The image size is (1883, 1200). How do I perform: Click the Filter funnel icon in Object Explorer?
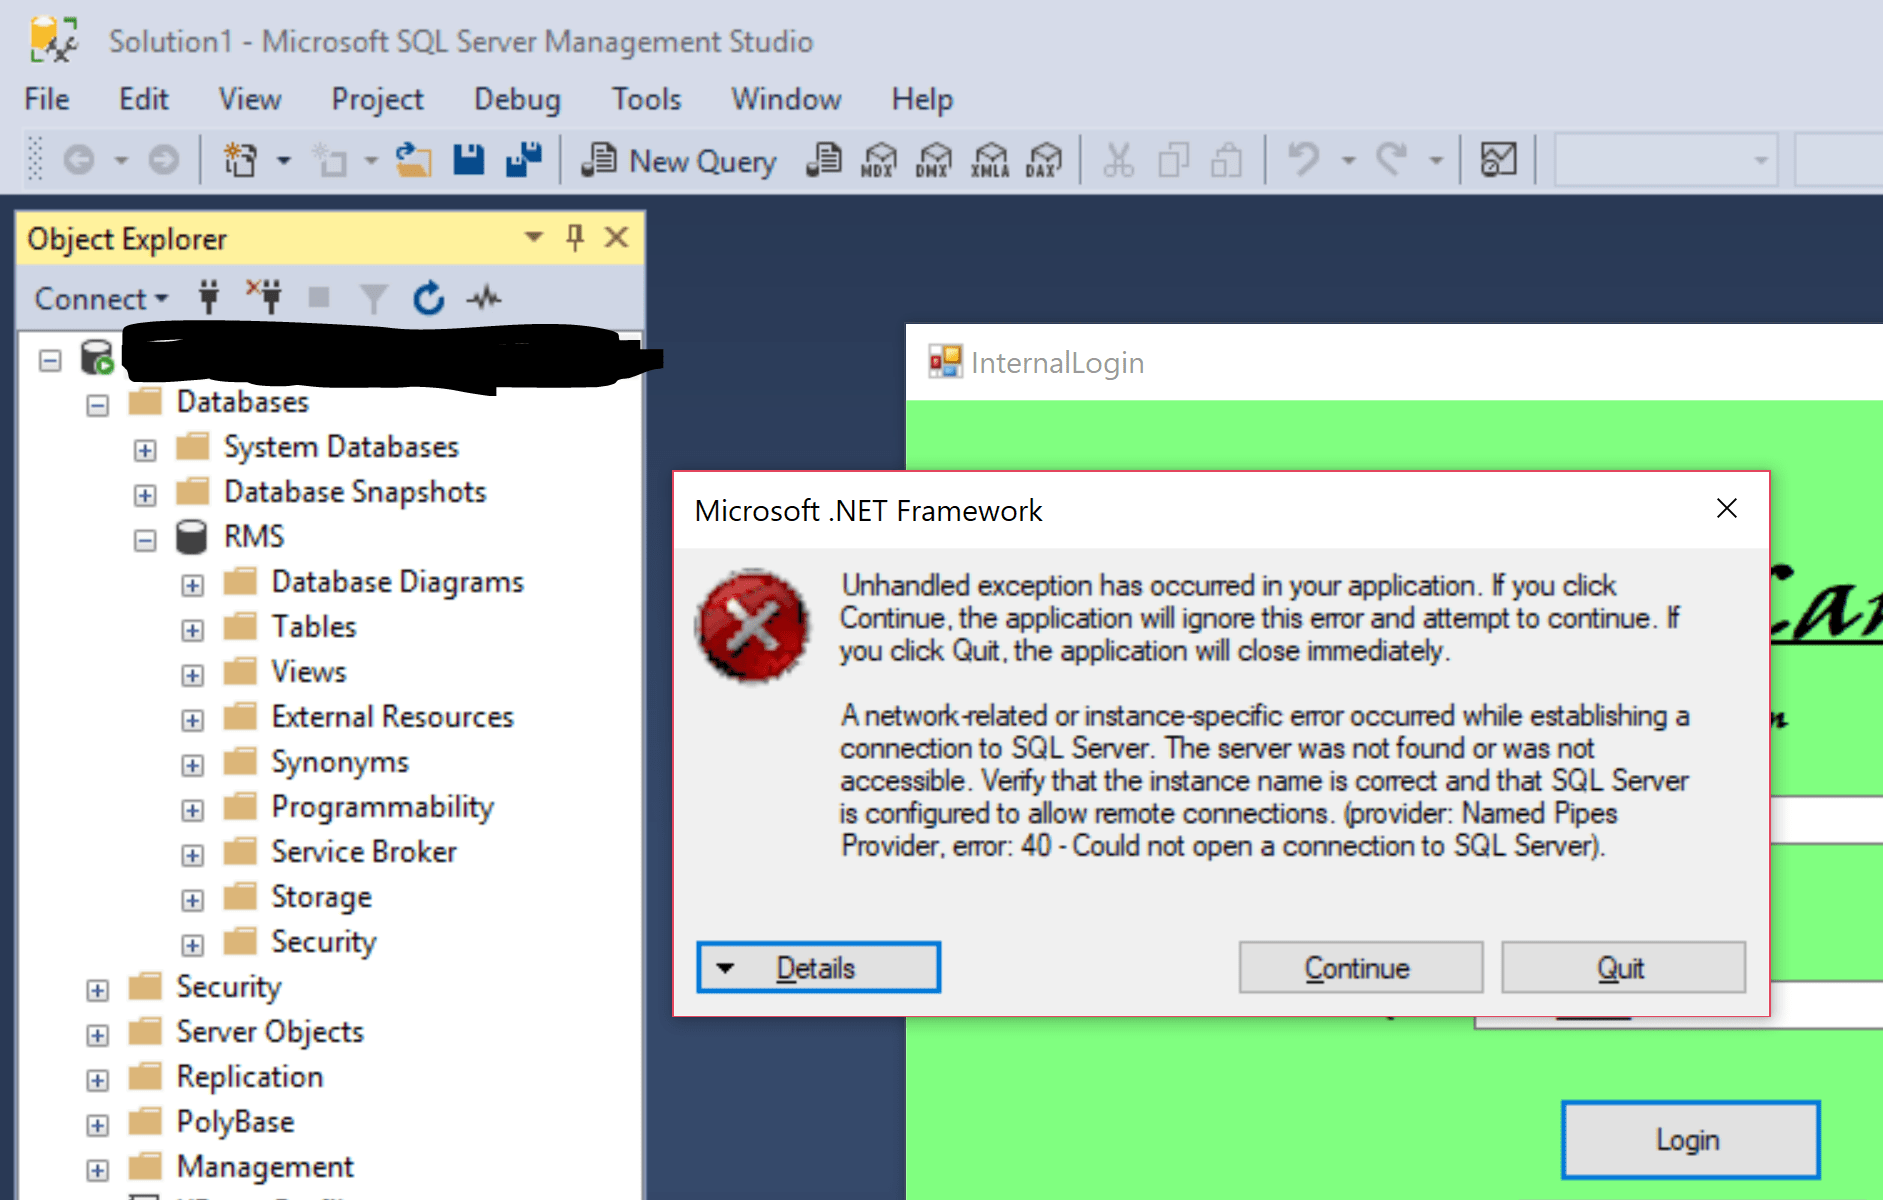pos(373,298)
